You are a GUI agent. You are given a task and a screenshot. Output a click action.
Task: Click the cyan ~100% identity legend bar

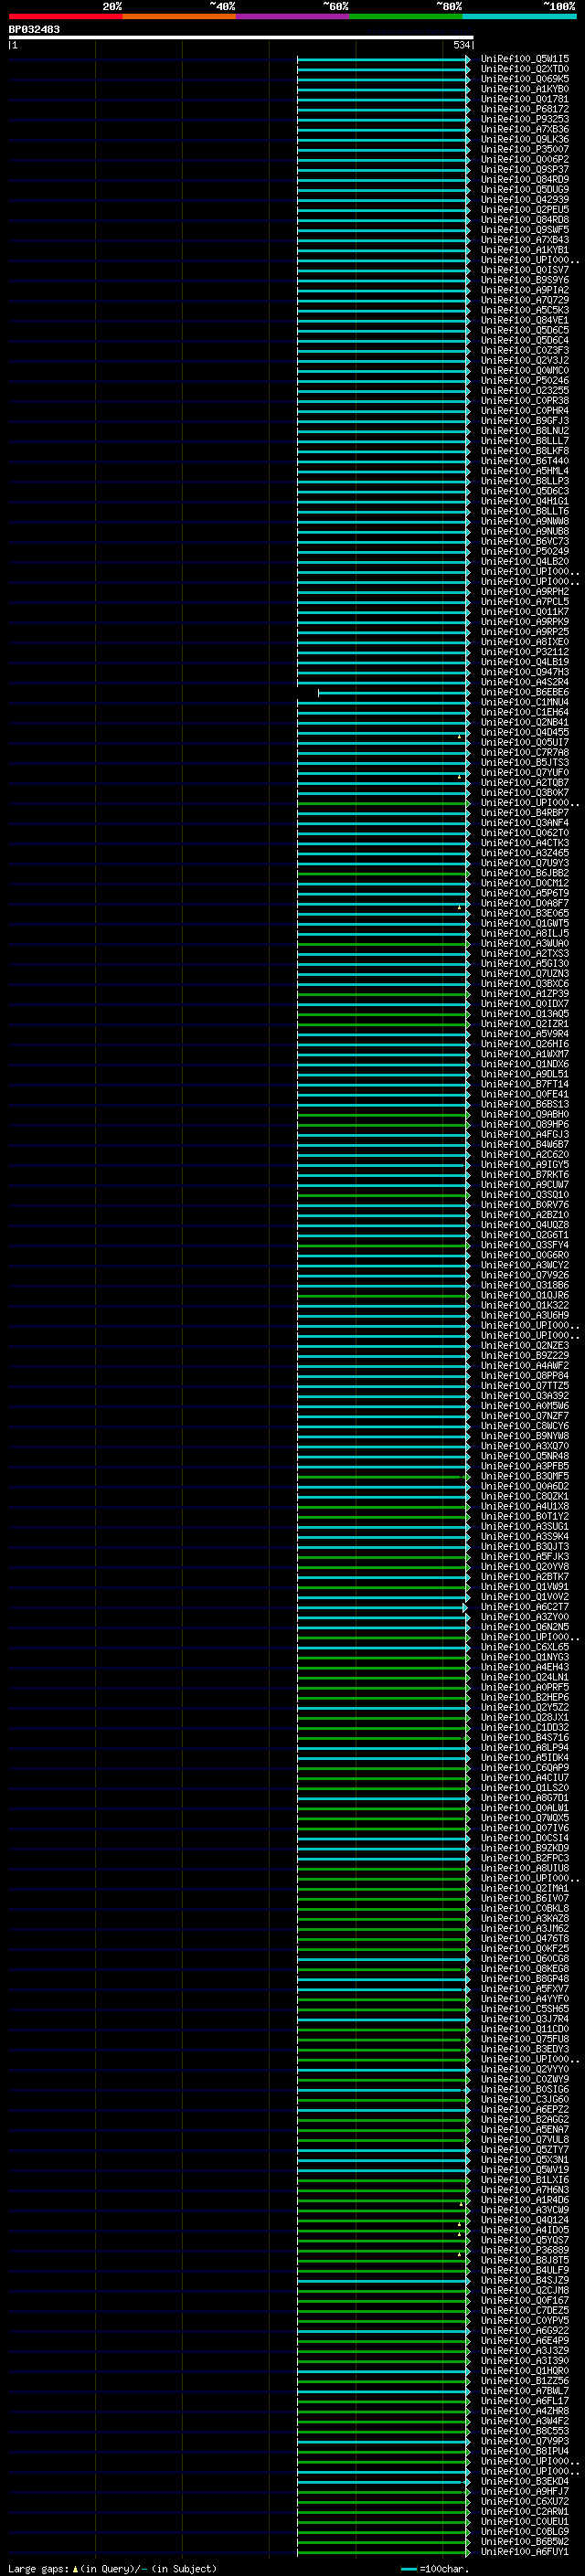pyautogui.click(x=519, y=16)
